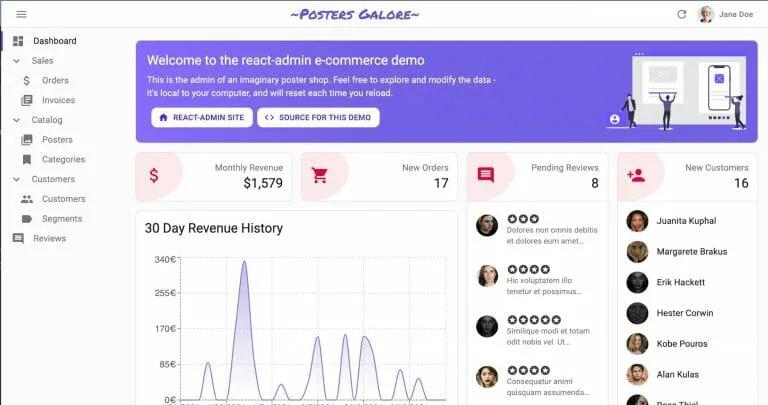Click the Segments label icon in sidebar
Screen dimensions: 768x405
click(x=27, y=218)
